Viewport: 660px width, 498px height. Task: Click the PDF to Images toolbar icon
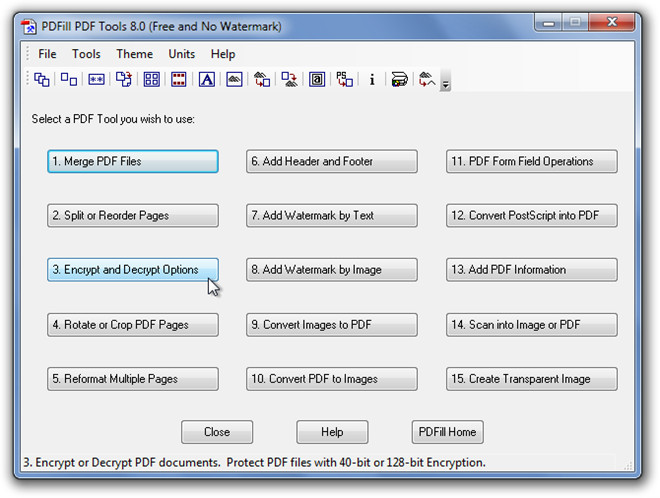tap(289, 79)
